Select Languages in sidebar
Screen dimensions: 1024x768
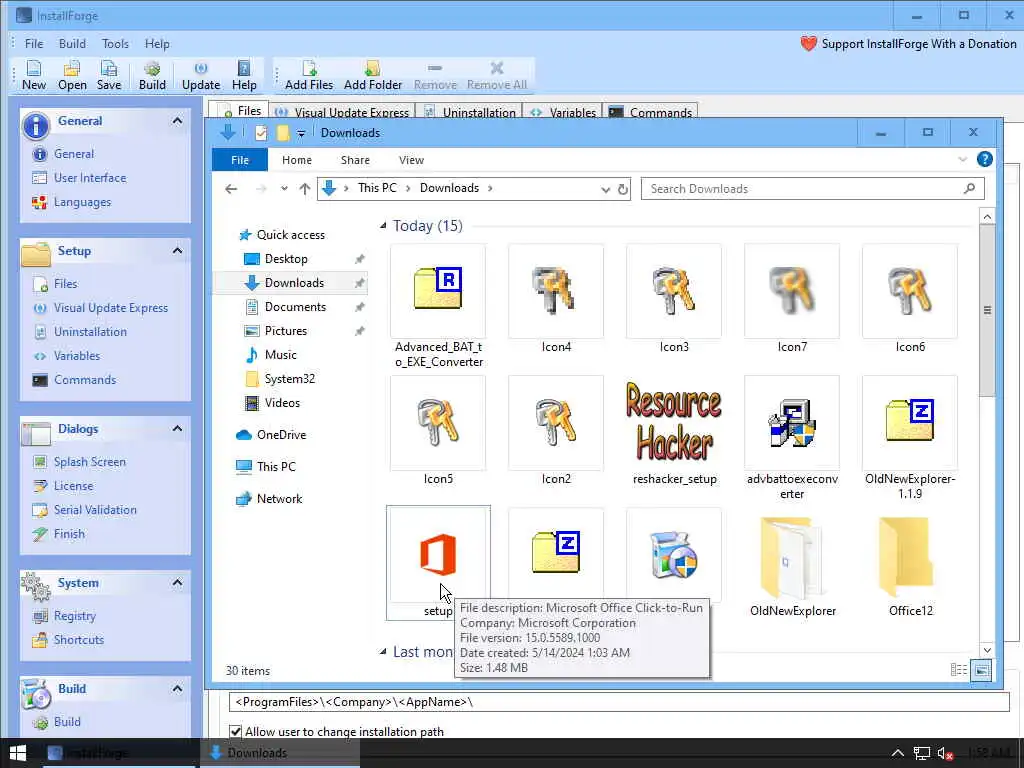click(x=82, y=202)
